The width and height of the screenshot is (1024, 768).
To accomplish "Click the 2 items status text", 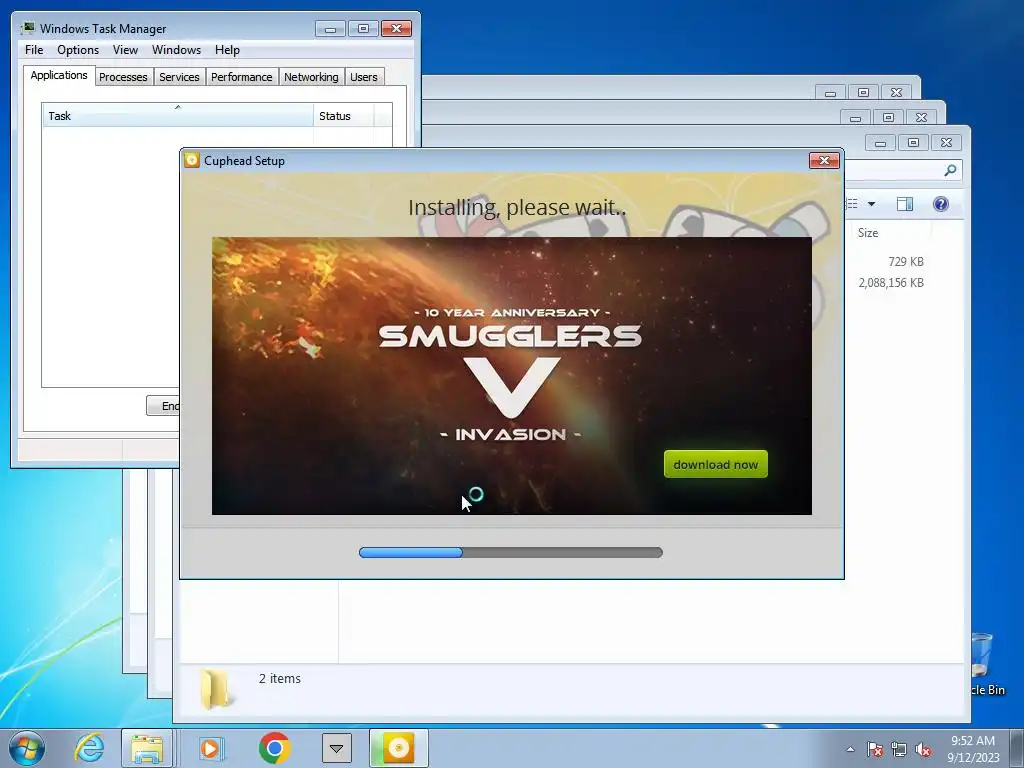I will point(280,679).
